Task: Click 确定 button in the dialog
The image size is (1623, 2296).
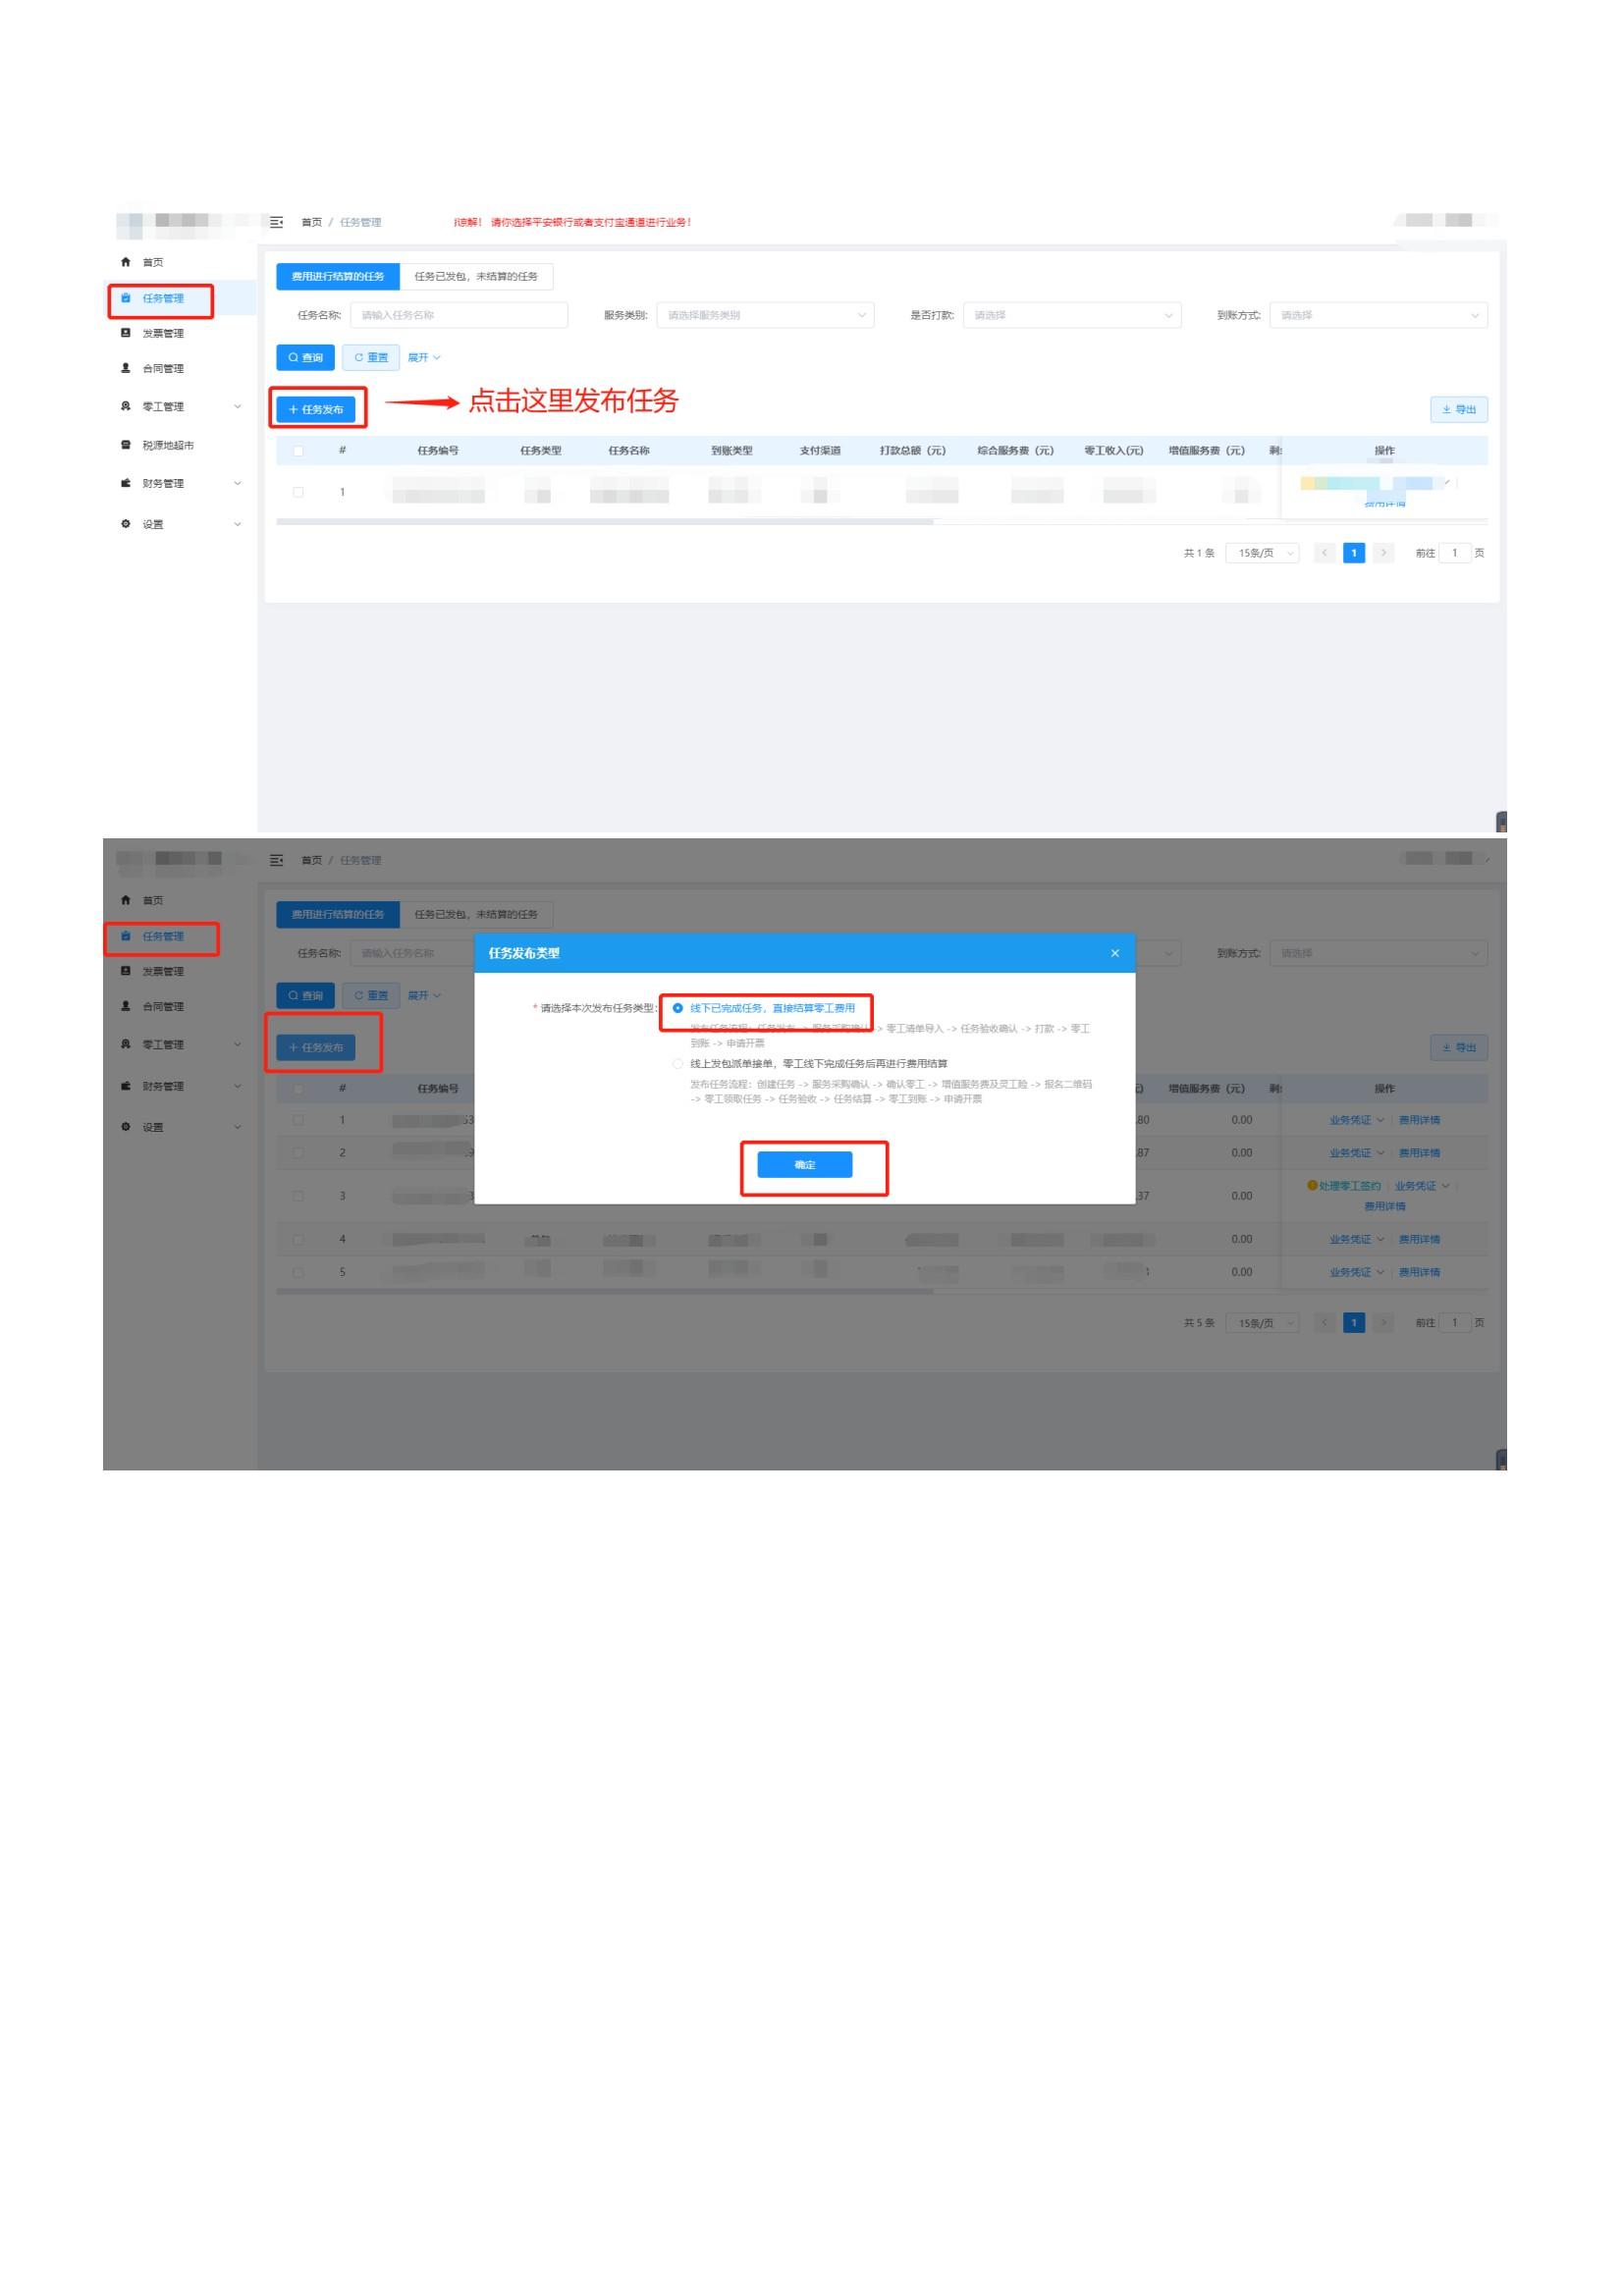Action: point(804,1165)
